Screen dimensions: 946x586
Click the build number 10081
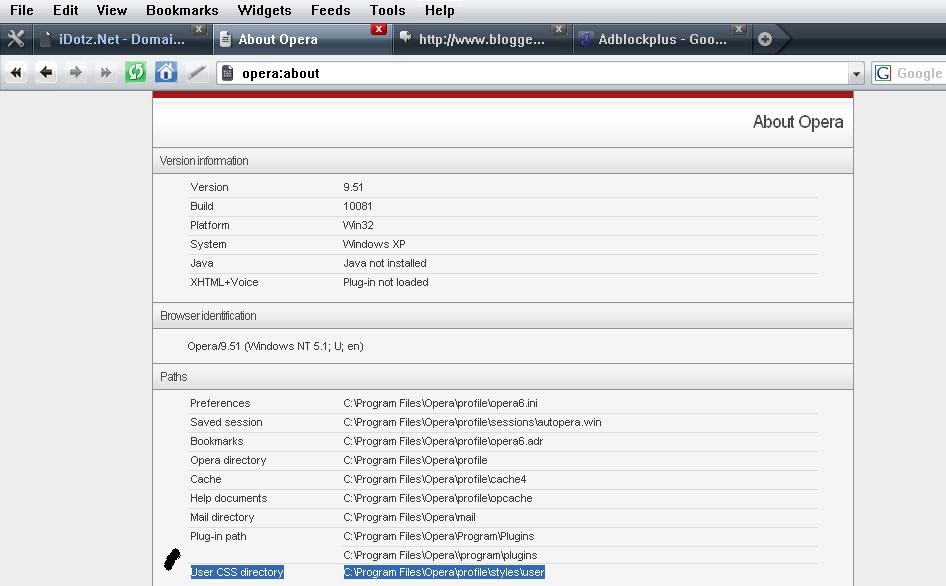click(357, 206)
